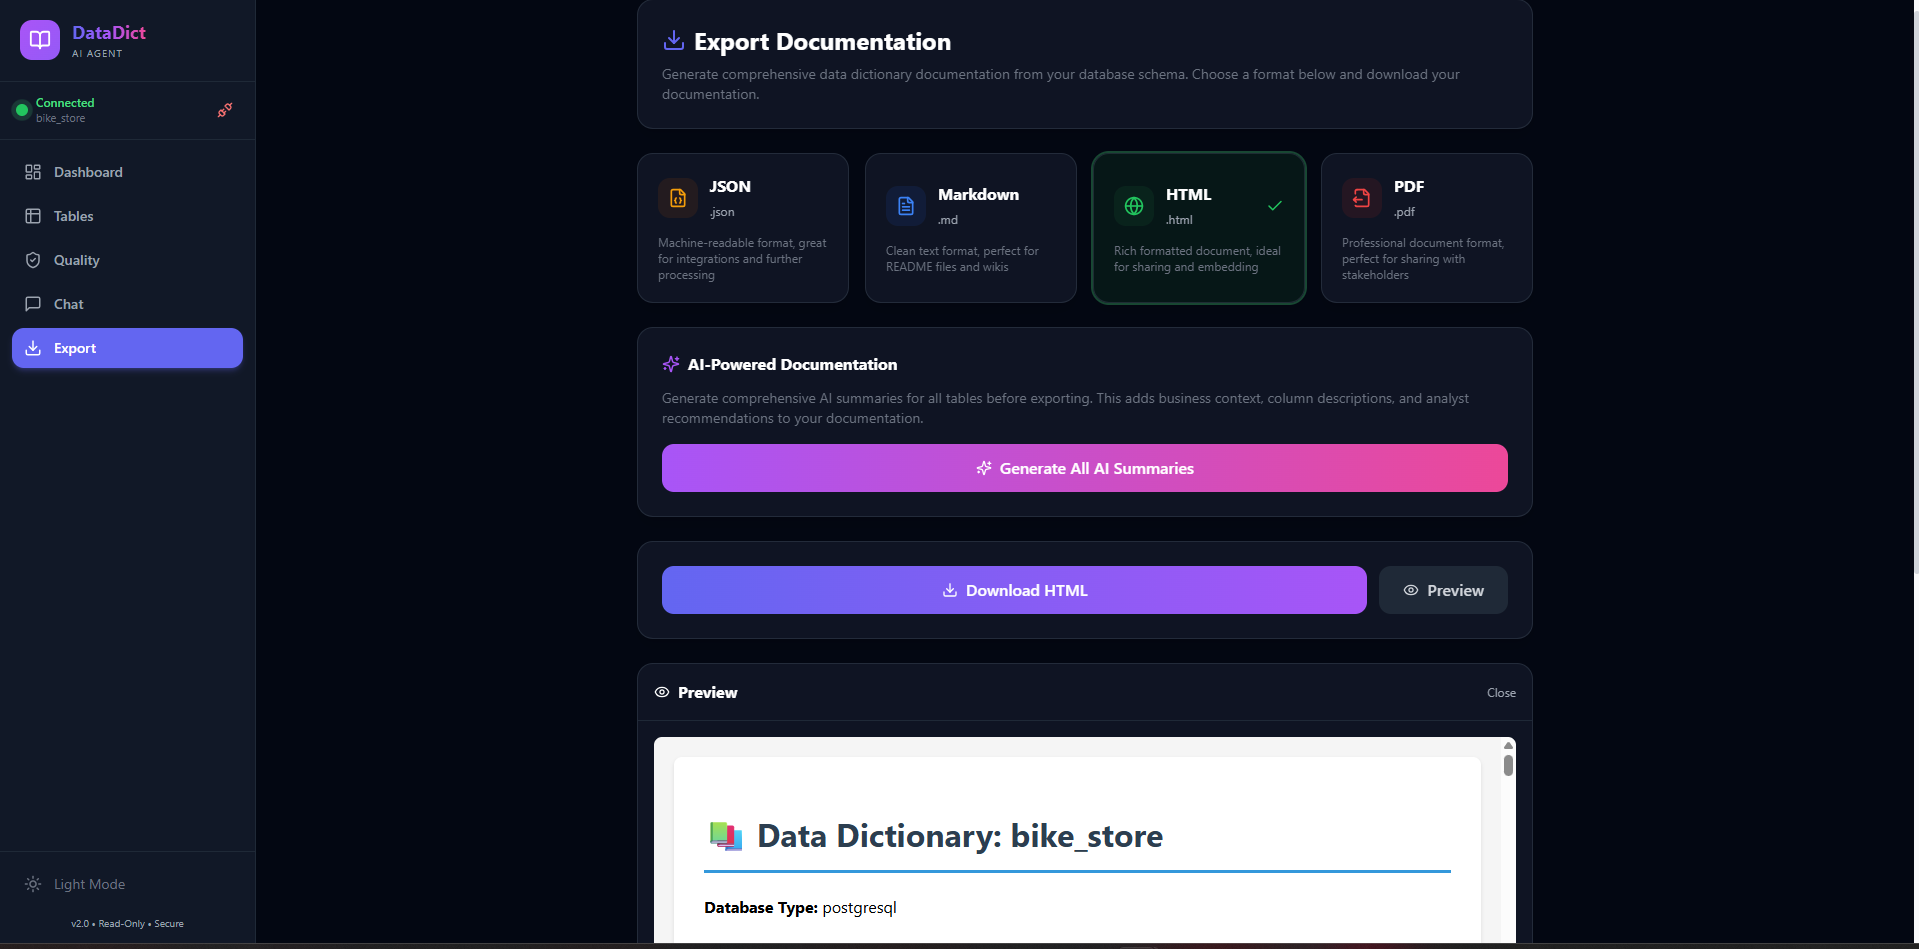Click the green connection status dot
The width and height of the screenshot is (1919, 949).
[22, 110]
